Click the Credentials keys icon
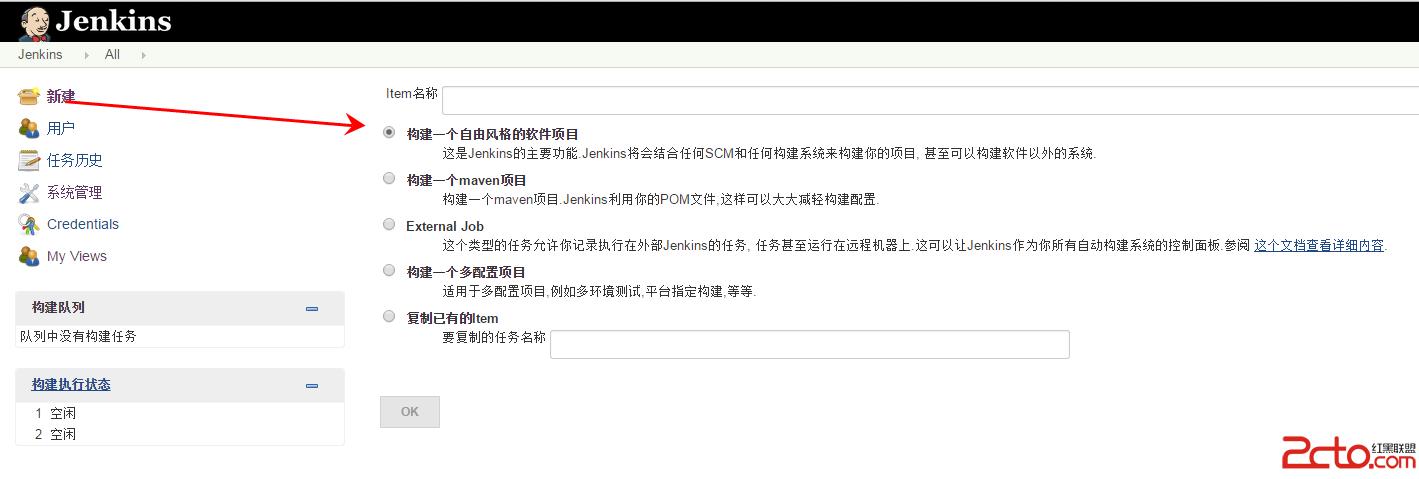The width and height of the screenshot is (1419, 479). [29, 224]
